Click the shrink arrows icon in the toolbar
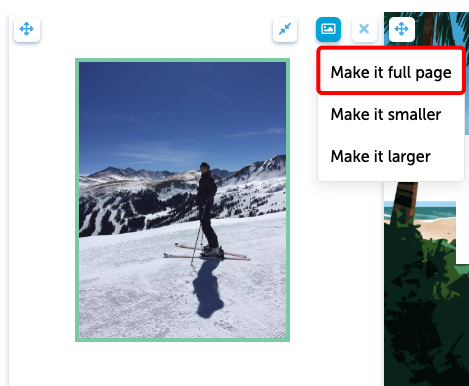Screen dimensions: 469x386 (x=285, y=29)
